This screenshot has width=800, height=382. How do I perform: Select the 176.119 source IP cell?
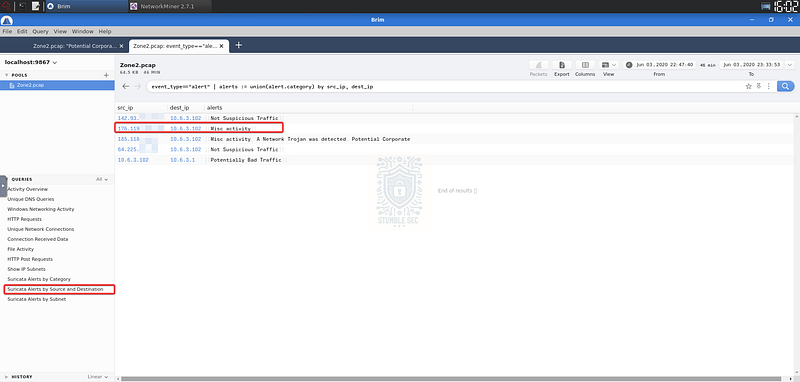[x=129, y=129]
